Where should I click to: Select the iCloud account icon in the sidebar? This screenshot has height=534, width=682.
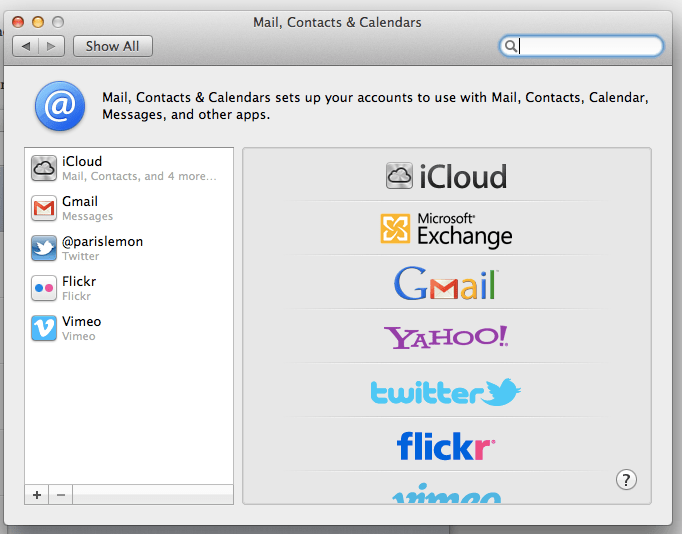pos(43,168)
